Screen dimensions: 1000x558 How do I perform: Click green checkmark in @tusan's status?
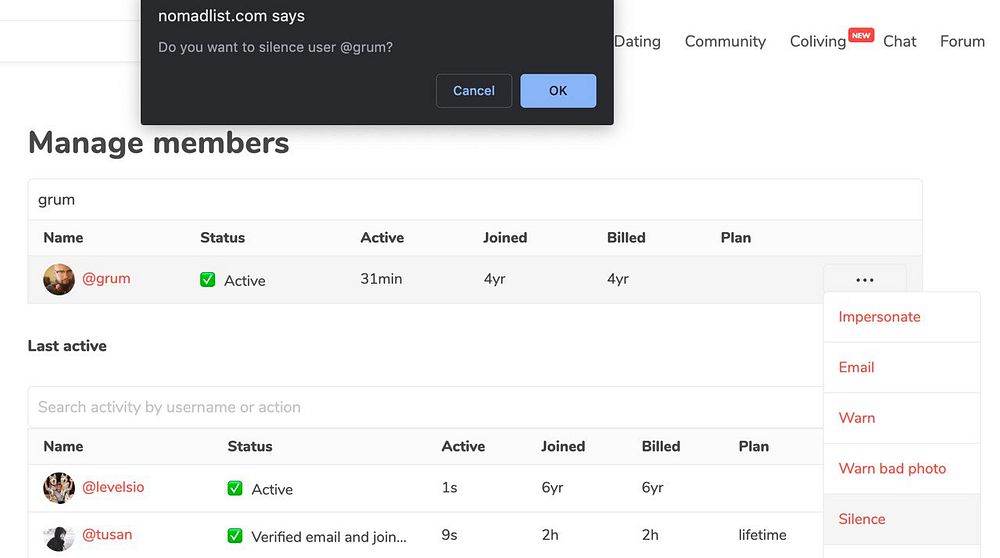235,536
